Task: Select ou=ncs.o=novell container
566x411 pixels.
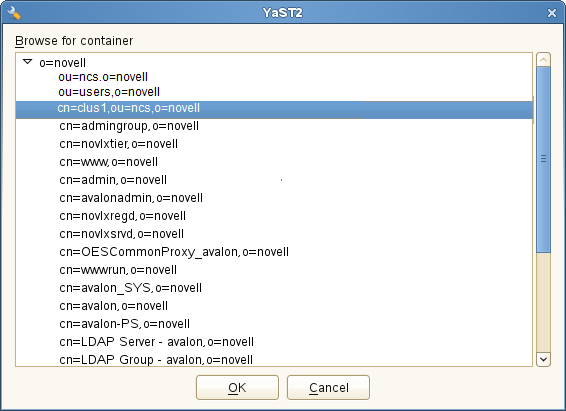Action: [x=103, y=77]
